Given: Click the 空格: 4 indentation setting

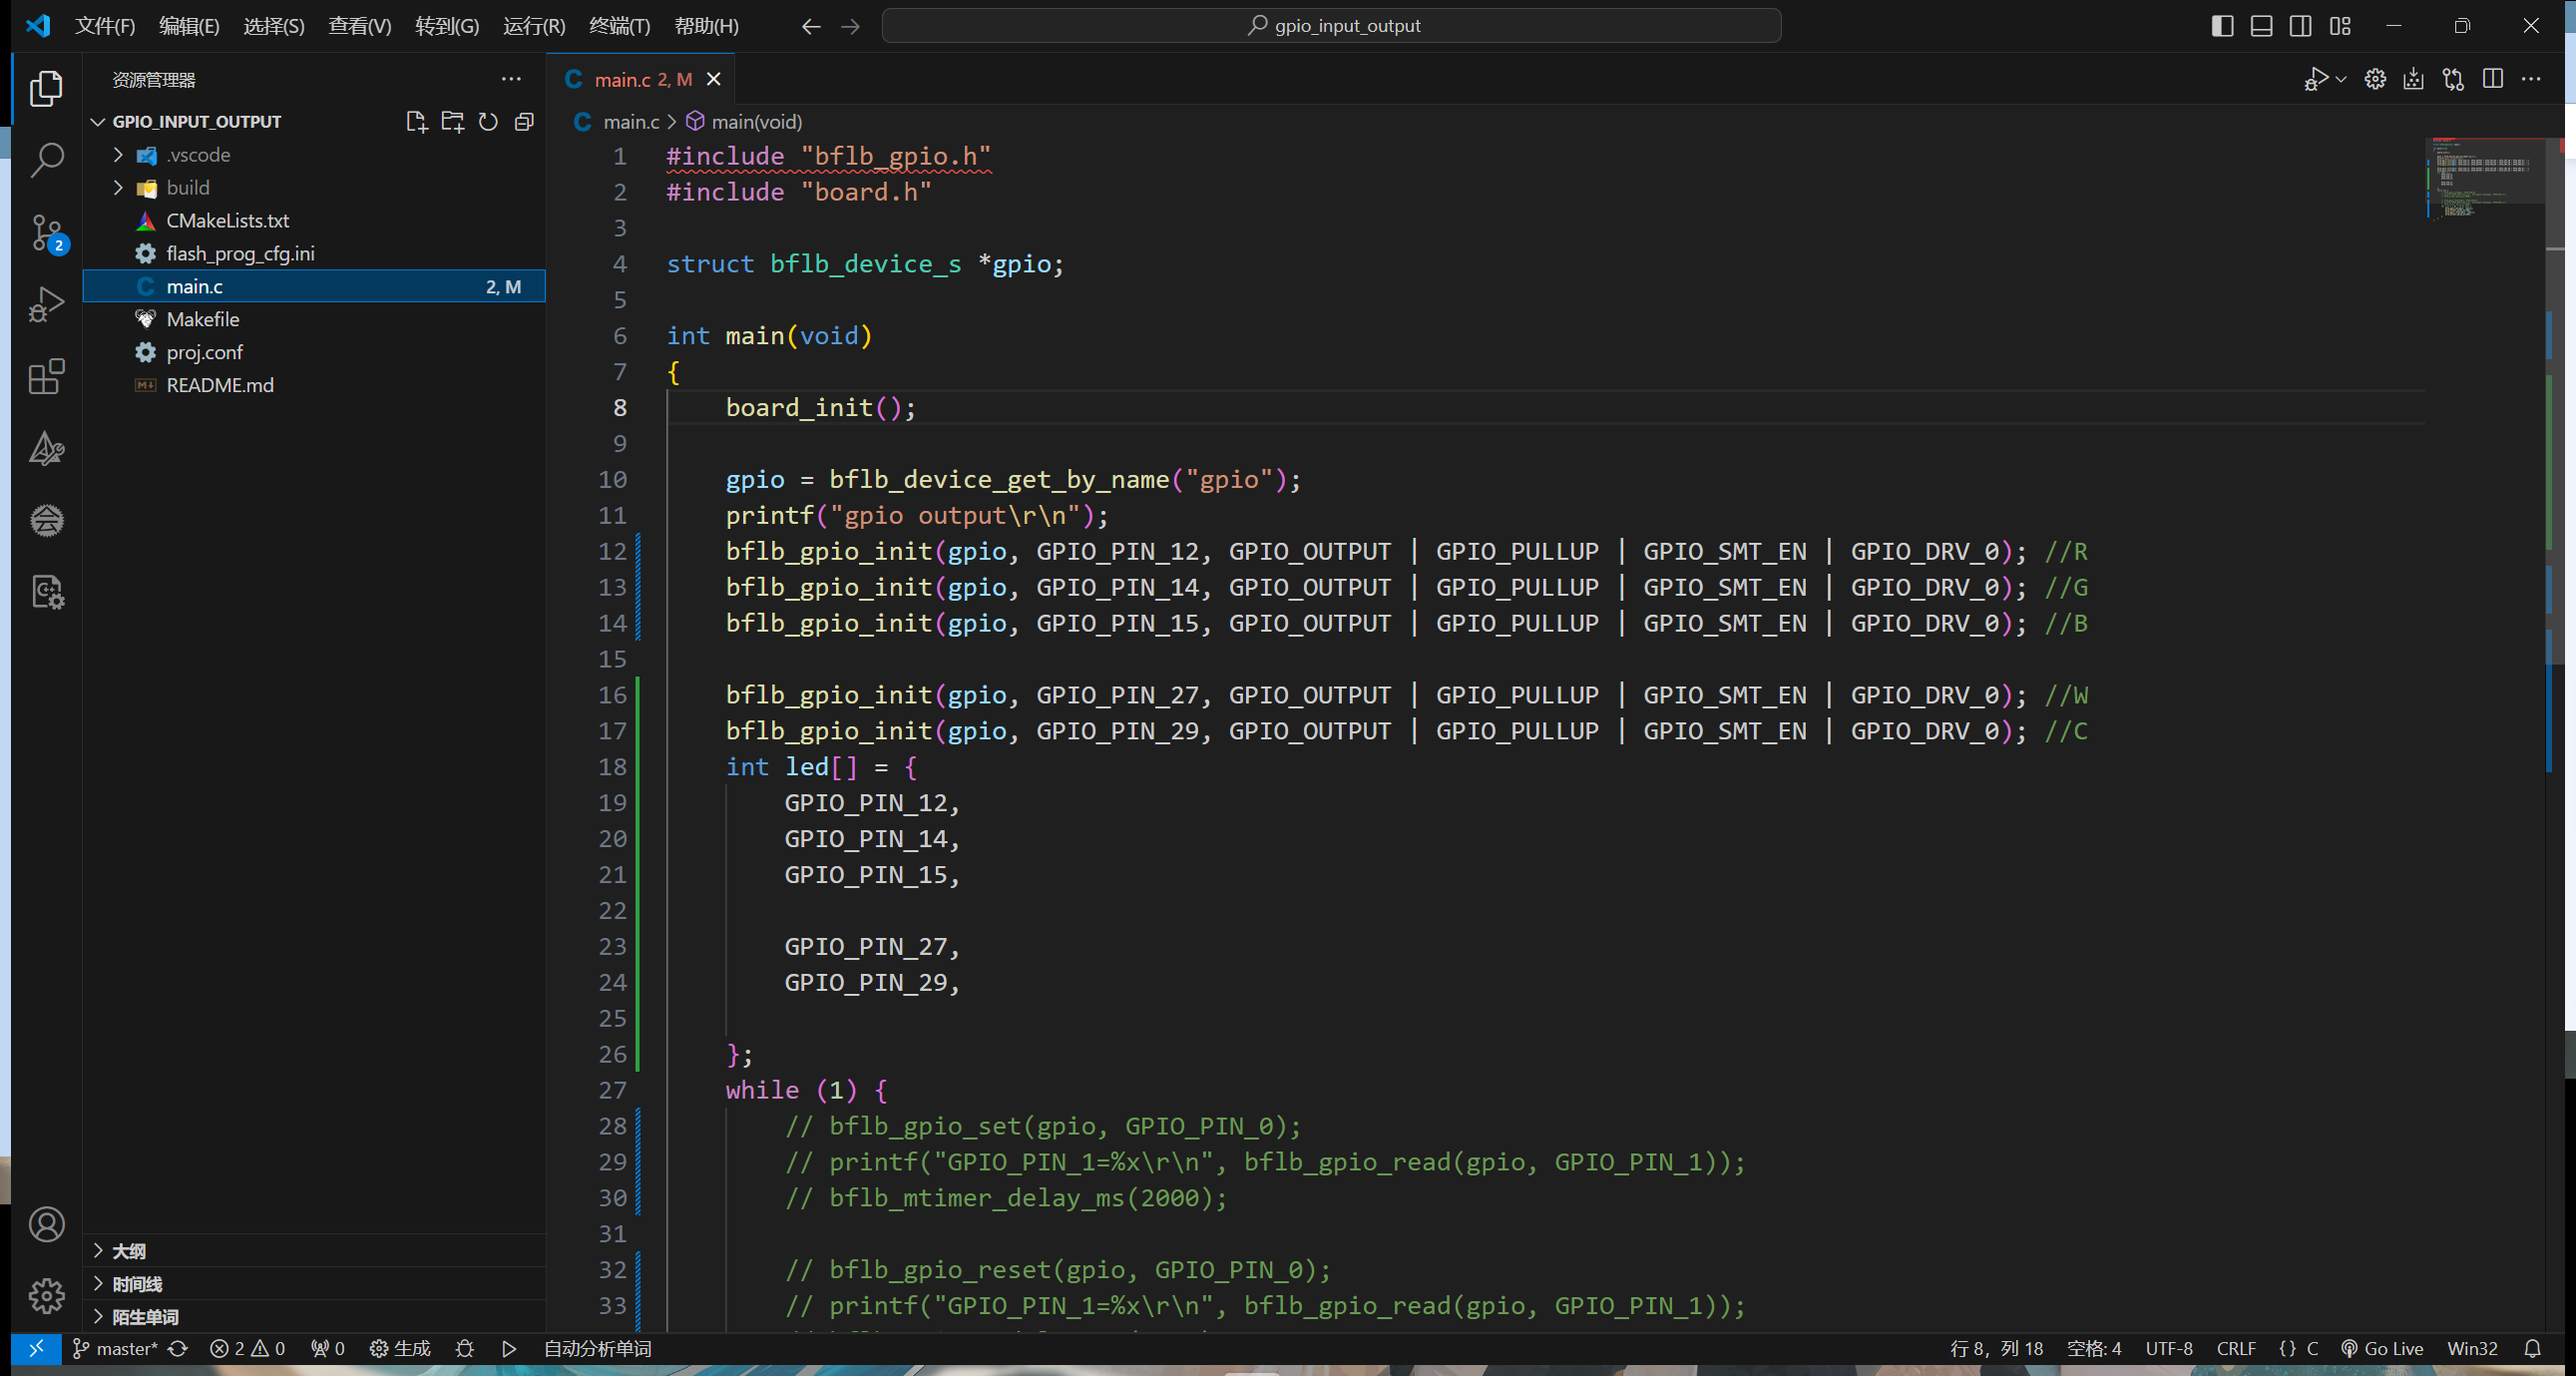Looking at the screenshot, I should pos(2094,1348).
